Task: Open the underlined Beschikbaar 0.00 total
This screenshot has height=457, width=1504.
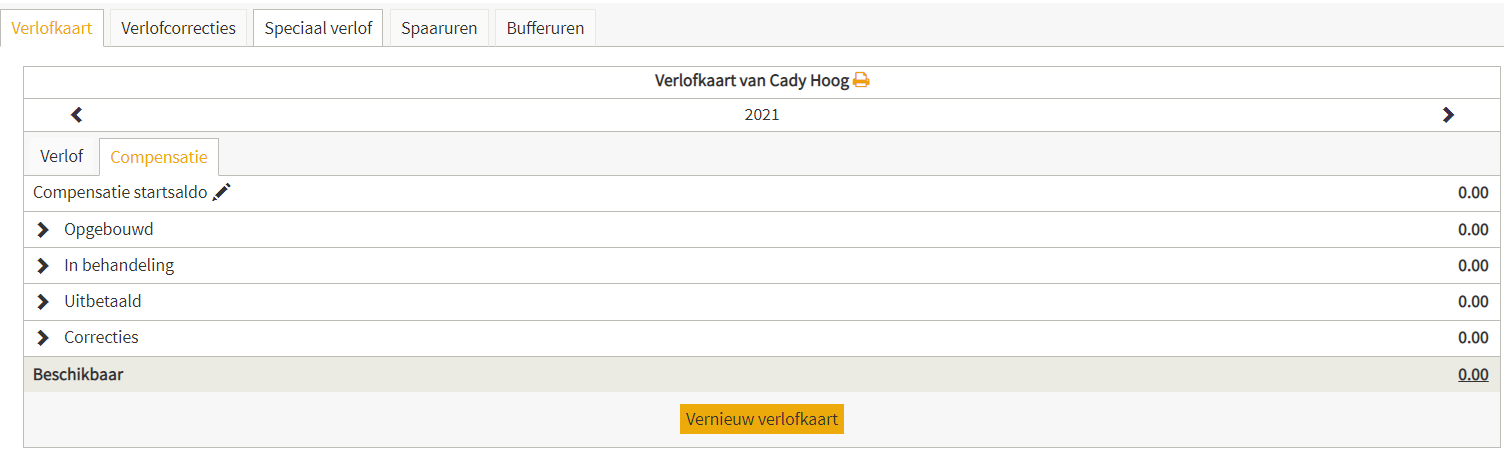Action: 1473,375
